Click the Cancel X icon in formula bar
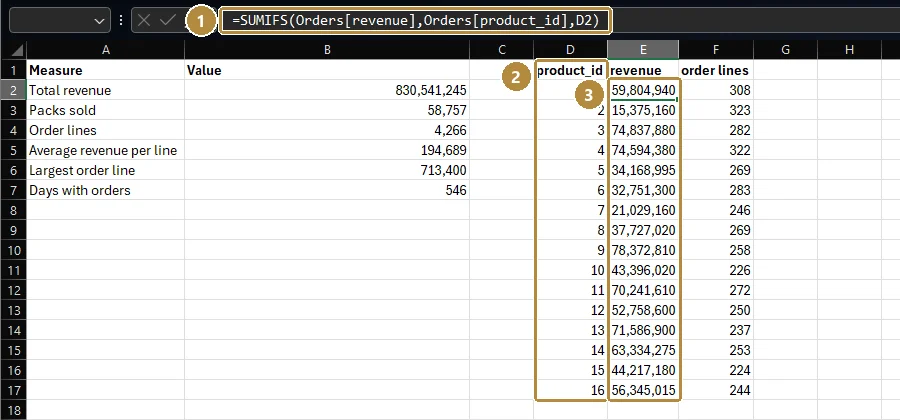Screen dimensions: 900x420 (144, 21)
